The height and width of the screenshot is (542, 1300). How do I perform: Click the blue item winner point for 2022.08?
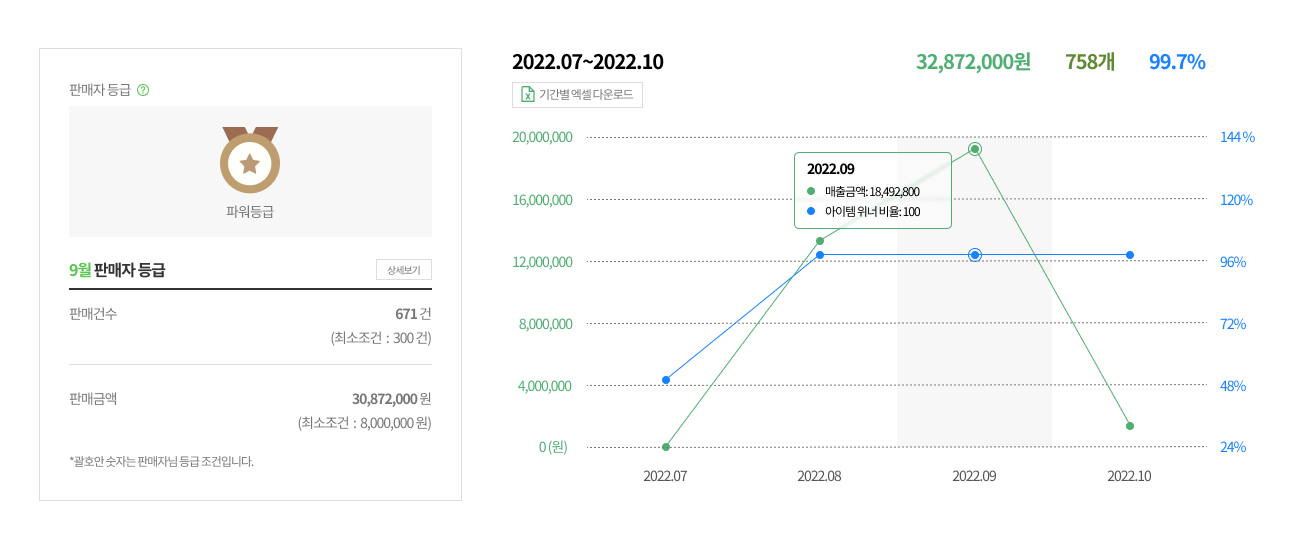pos(820,255)
